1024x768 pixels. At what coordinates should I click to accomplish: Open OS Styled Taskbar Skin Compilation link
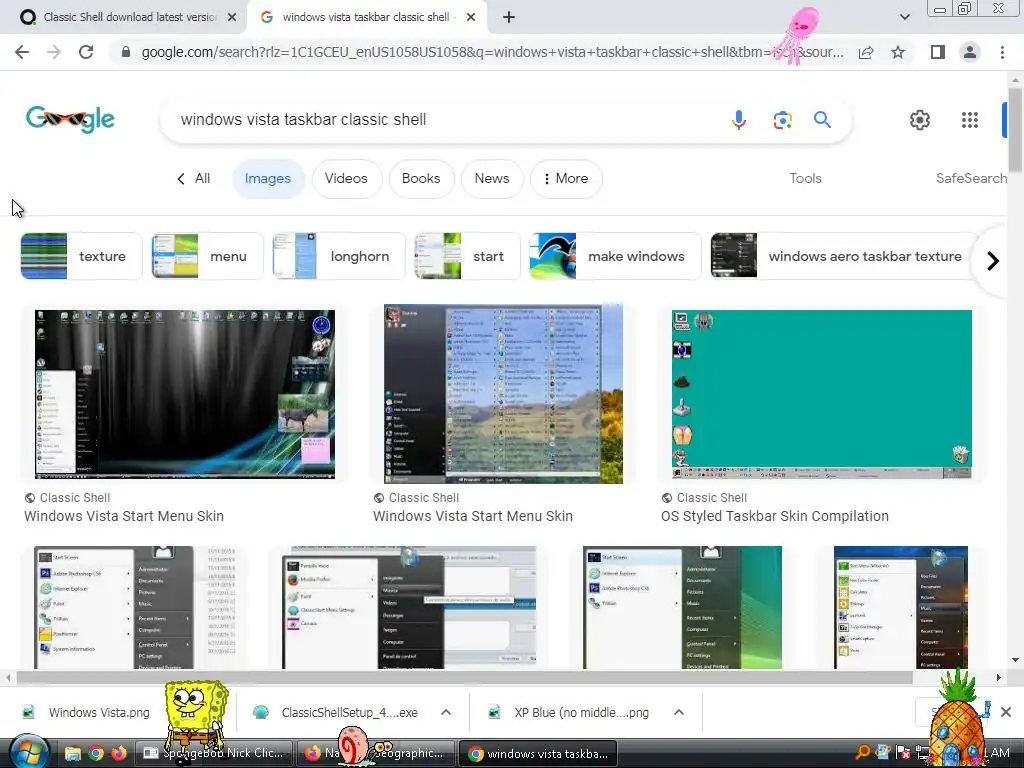[775, 516]
